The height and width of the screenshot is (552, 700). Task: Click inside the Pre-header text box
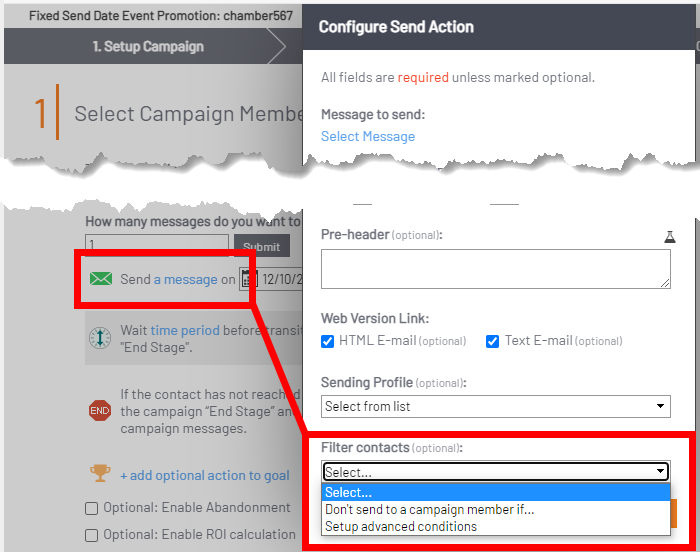tap(495, 269)
